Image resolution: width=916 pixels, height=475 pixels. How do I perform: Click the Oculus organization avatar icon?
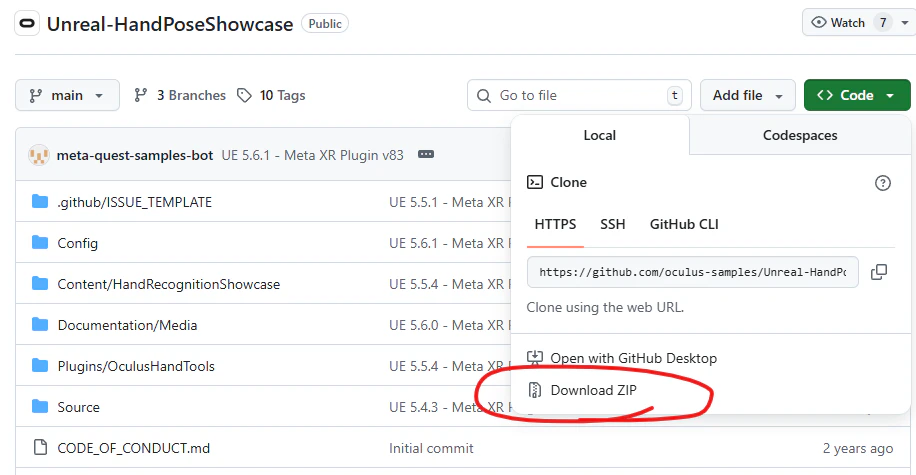(x=27, y=24)
